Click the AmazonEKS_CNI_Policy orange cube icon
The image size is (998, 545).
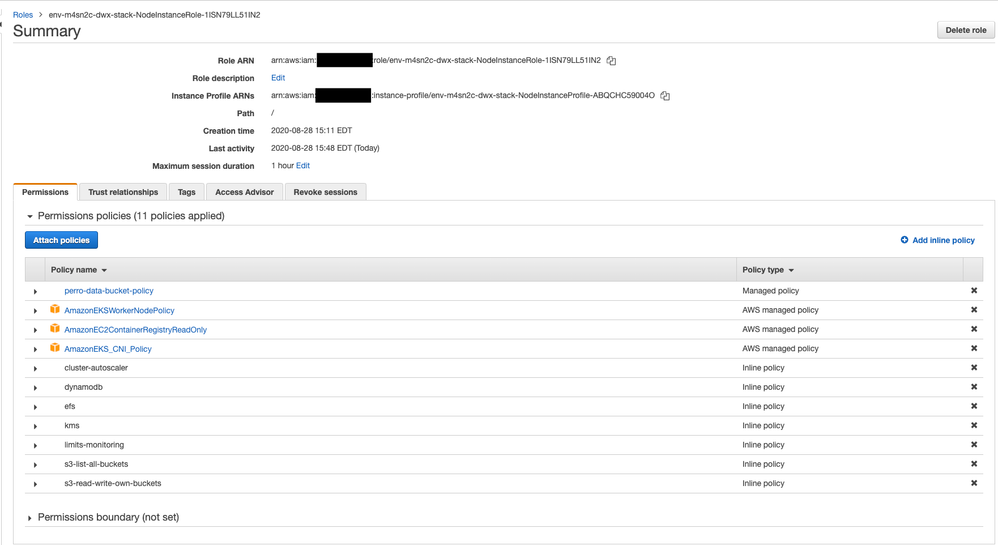[x=55, y=348]
